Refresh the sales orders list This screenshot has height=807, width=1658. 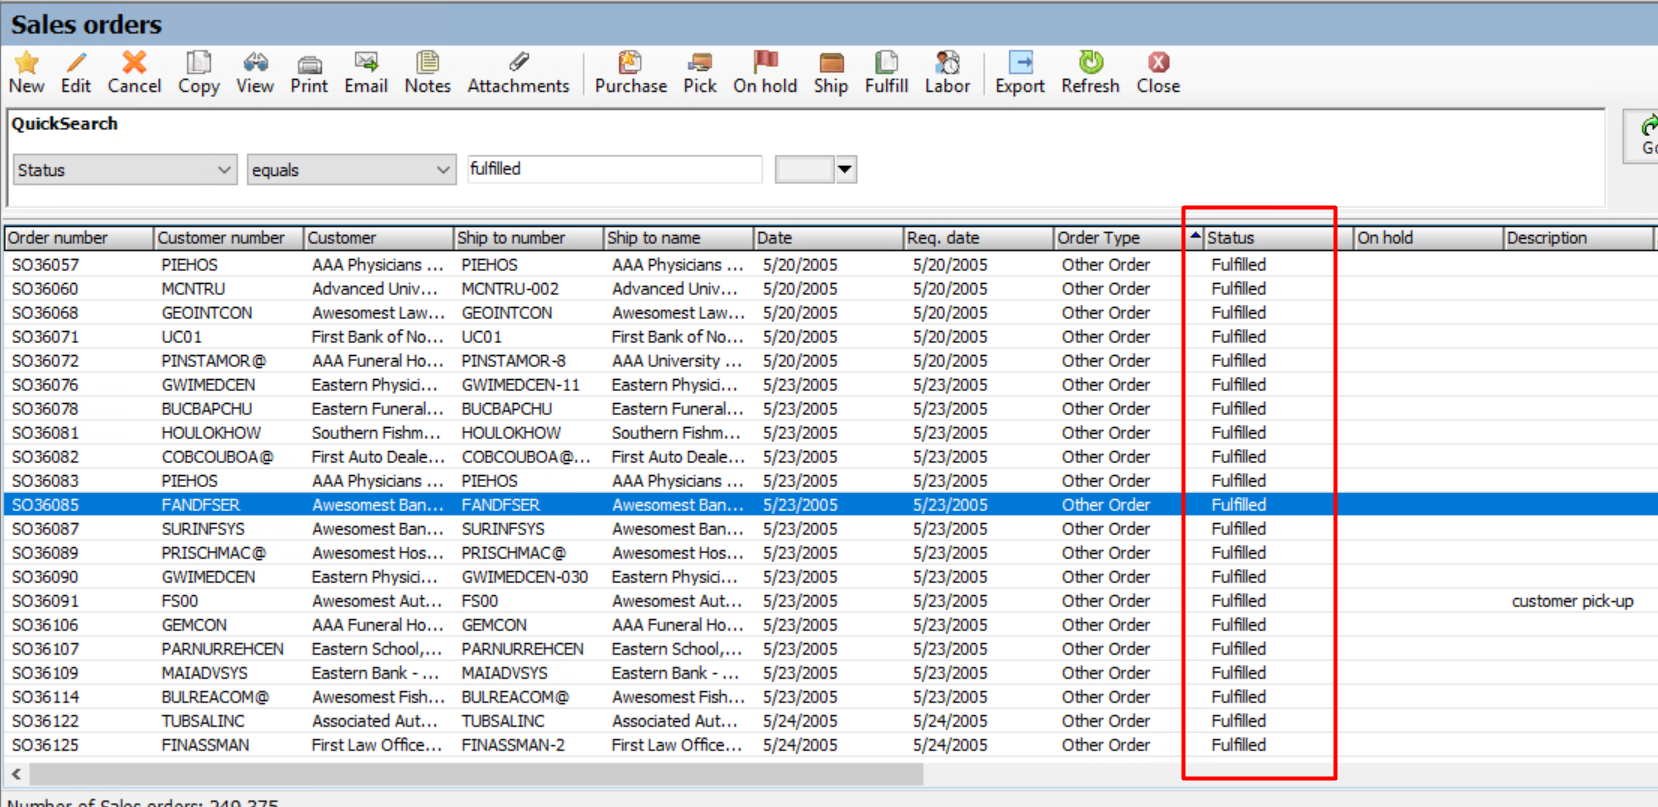tap(1090, 63)
